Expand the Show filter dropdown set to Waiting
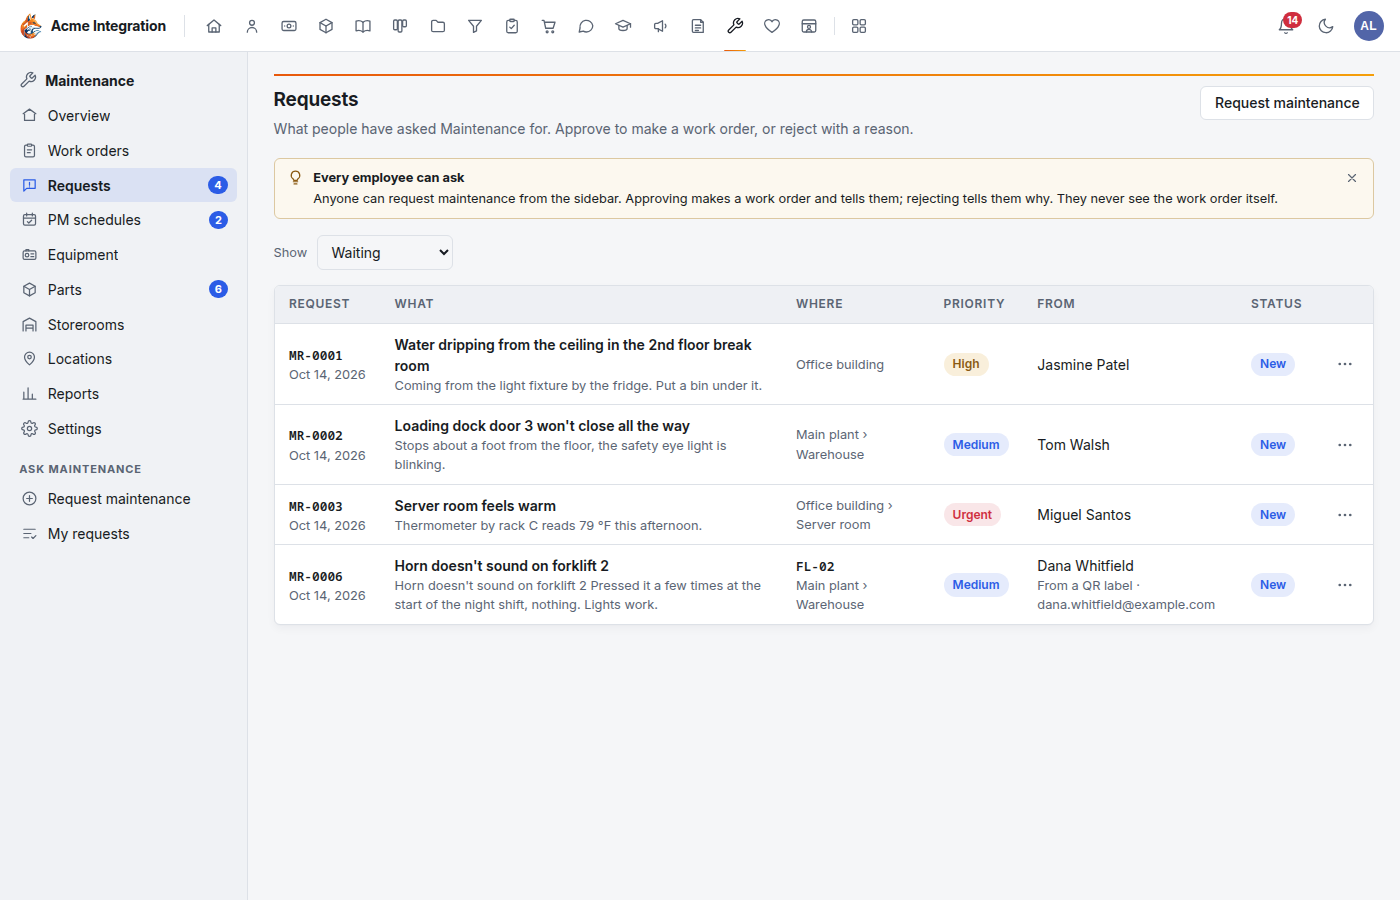 (385, 253)
